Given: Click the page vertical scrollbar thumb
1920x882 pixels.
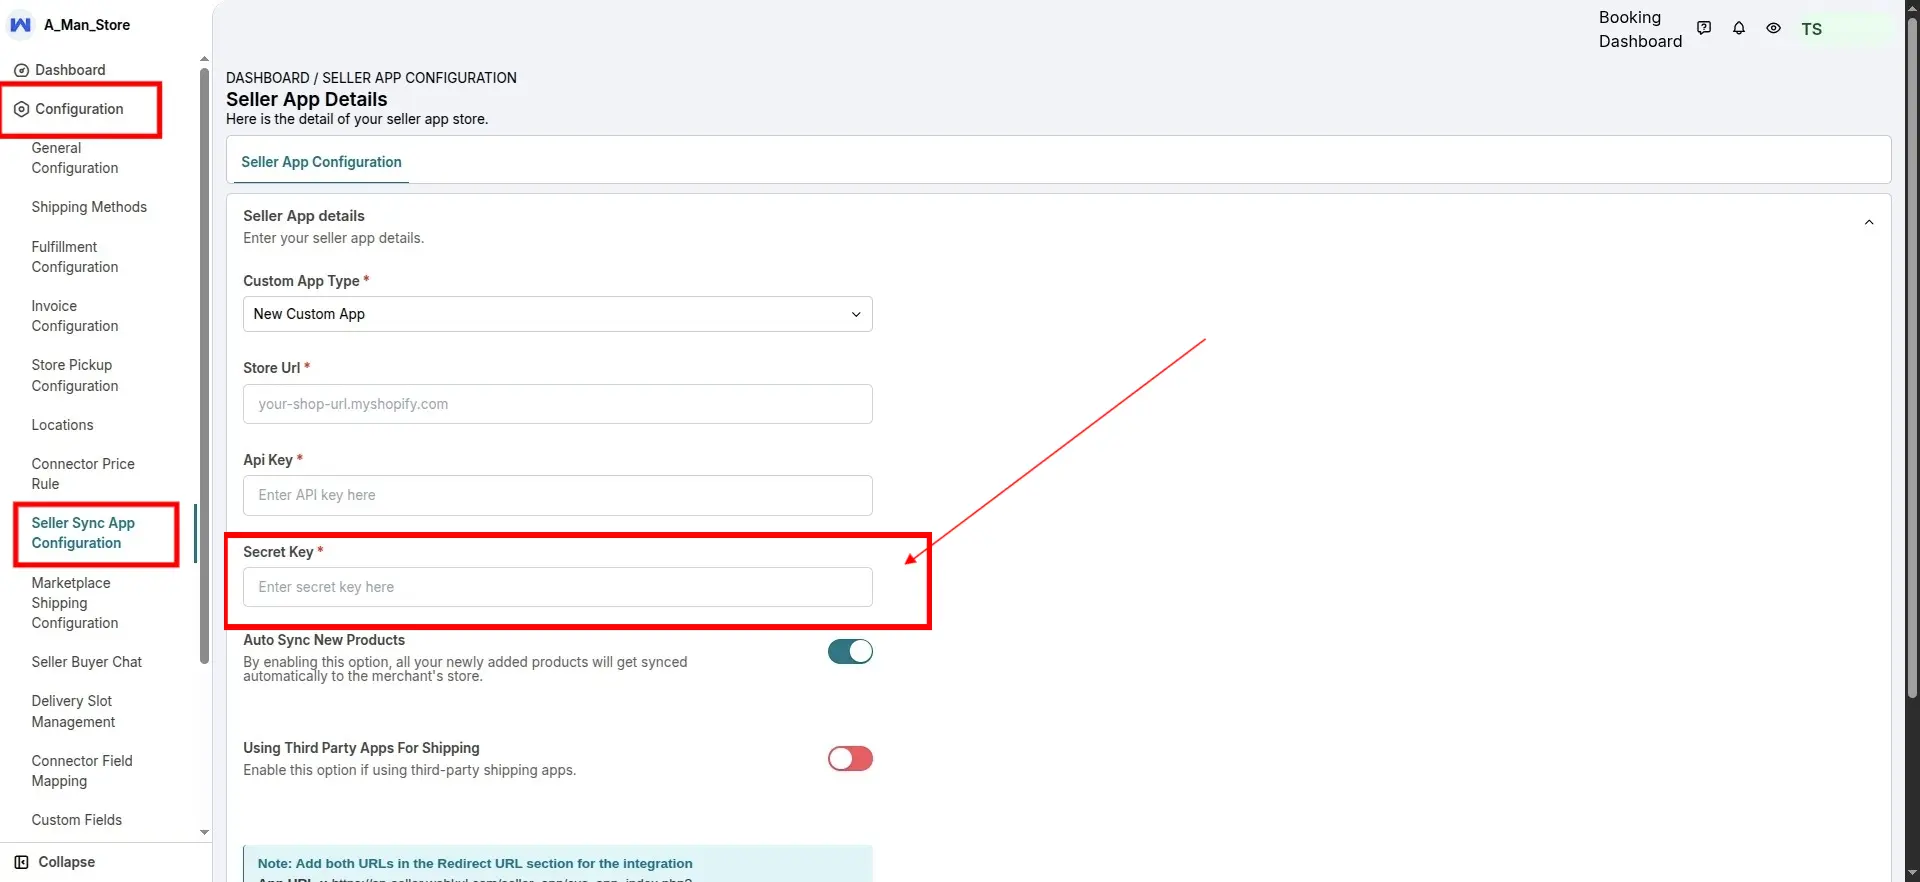Looking at the screenshot, I should click(x=1912, y=358).
